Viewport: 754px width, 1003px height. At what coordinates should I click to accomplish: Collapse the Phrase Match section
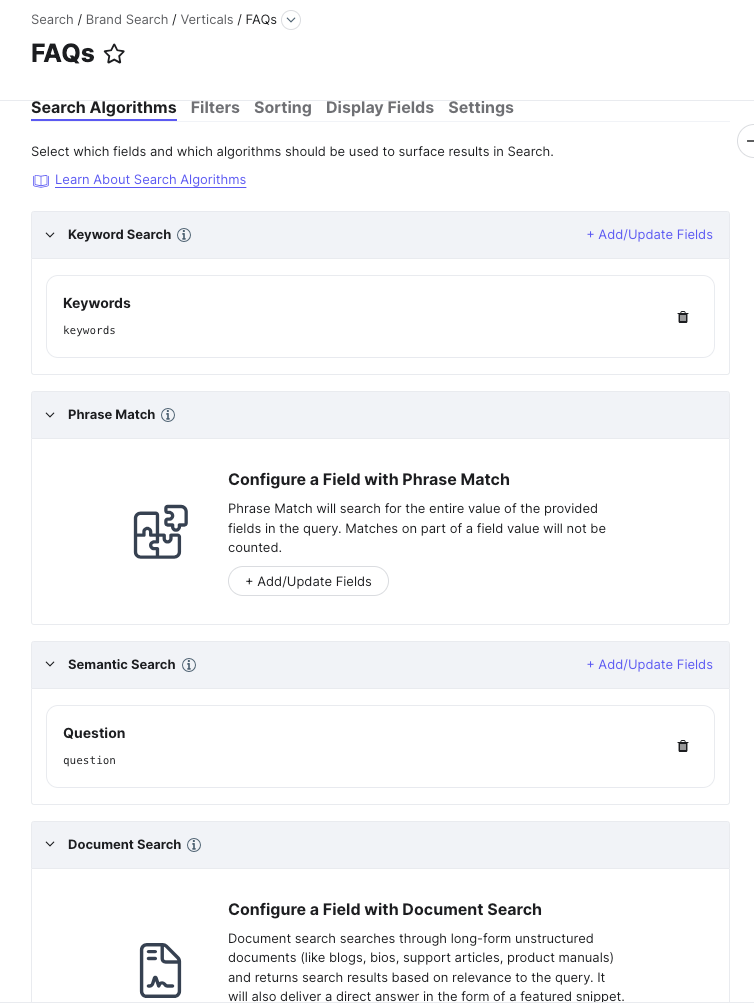[50, 415]
